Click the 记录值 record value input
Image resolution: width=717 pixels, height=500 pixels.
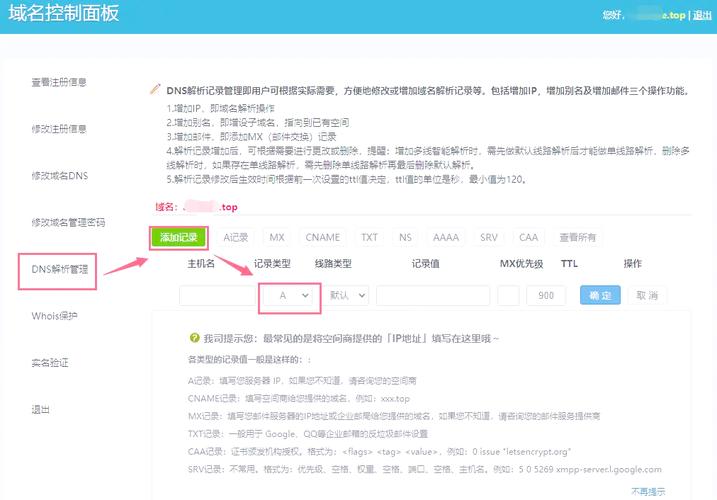[433, 296]
